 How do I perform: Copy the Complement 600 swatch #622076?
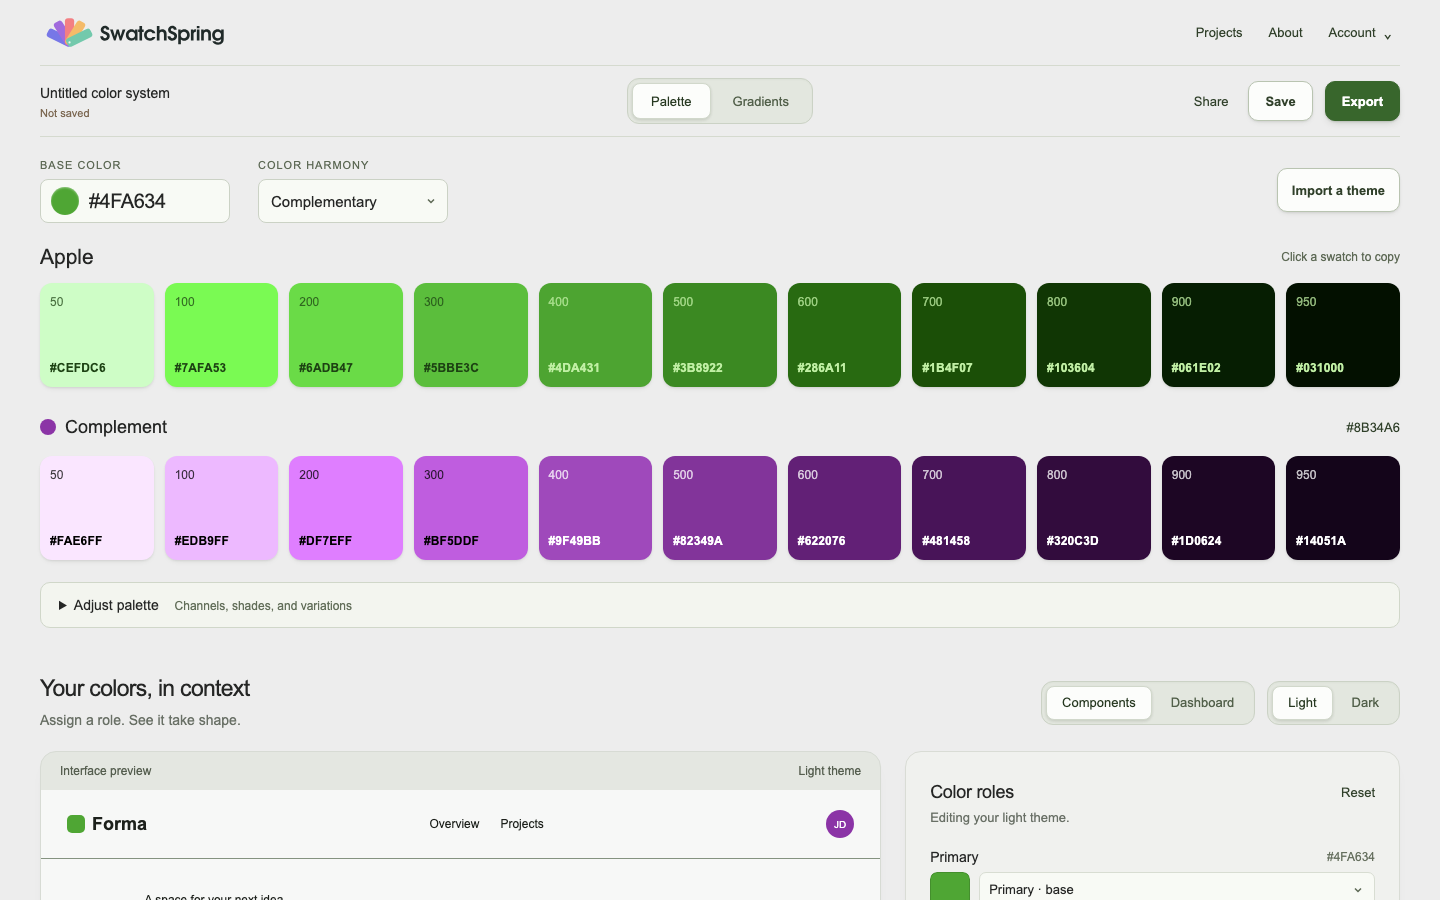844,508
